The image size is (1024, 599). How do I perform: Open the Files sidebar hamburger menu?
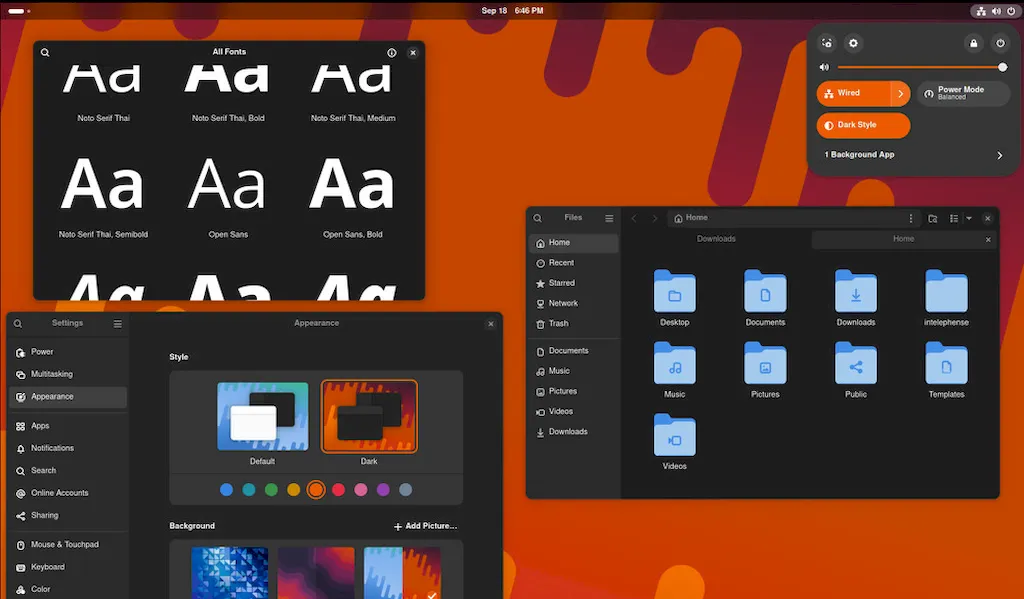(x=609, y=218)
